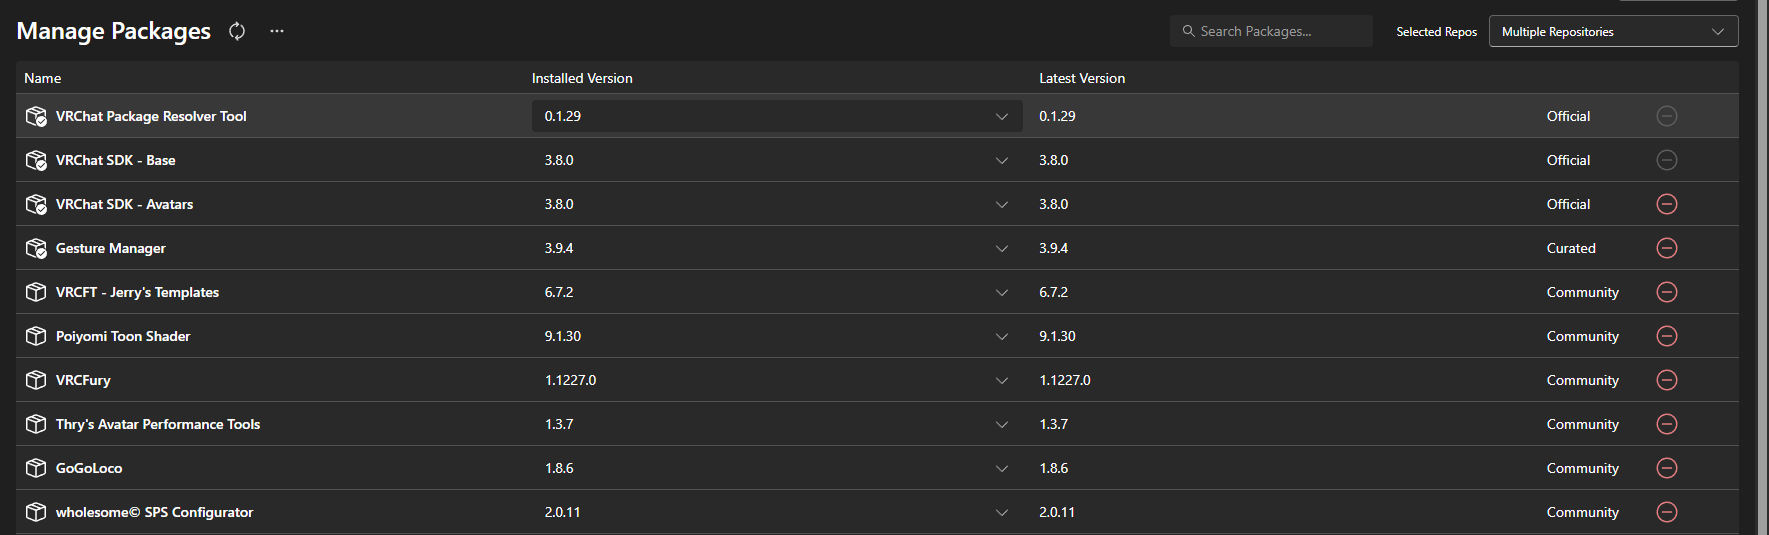This screenshot has width=1769, height=535.
Task: Click the Selected Repos label
Action: 1437,32
